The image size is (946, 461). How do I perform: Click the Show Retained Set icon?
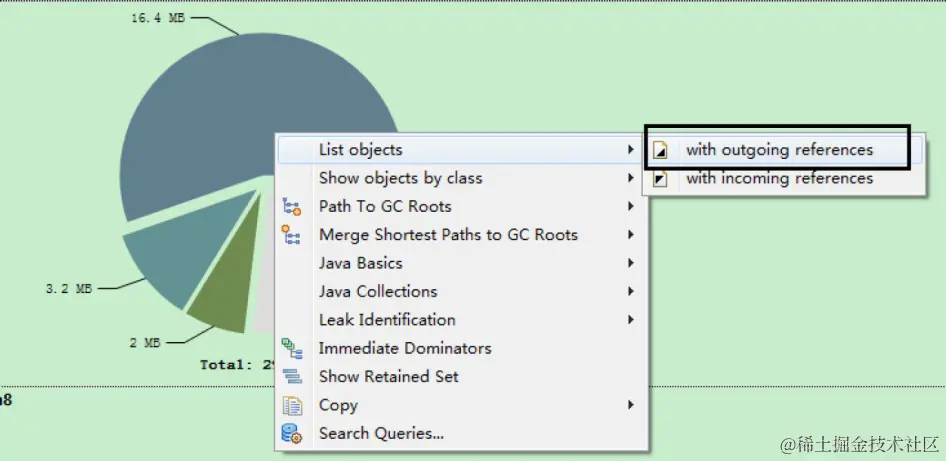coord(292,377)
